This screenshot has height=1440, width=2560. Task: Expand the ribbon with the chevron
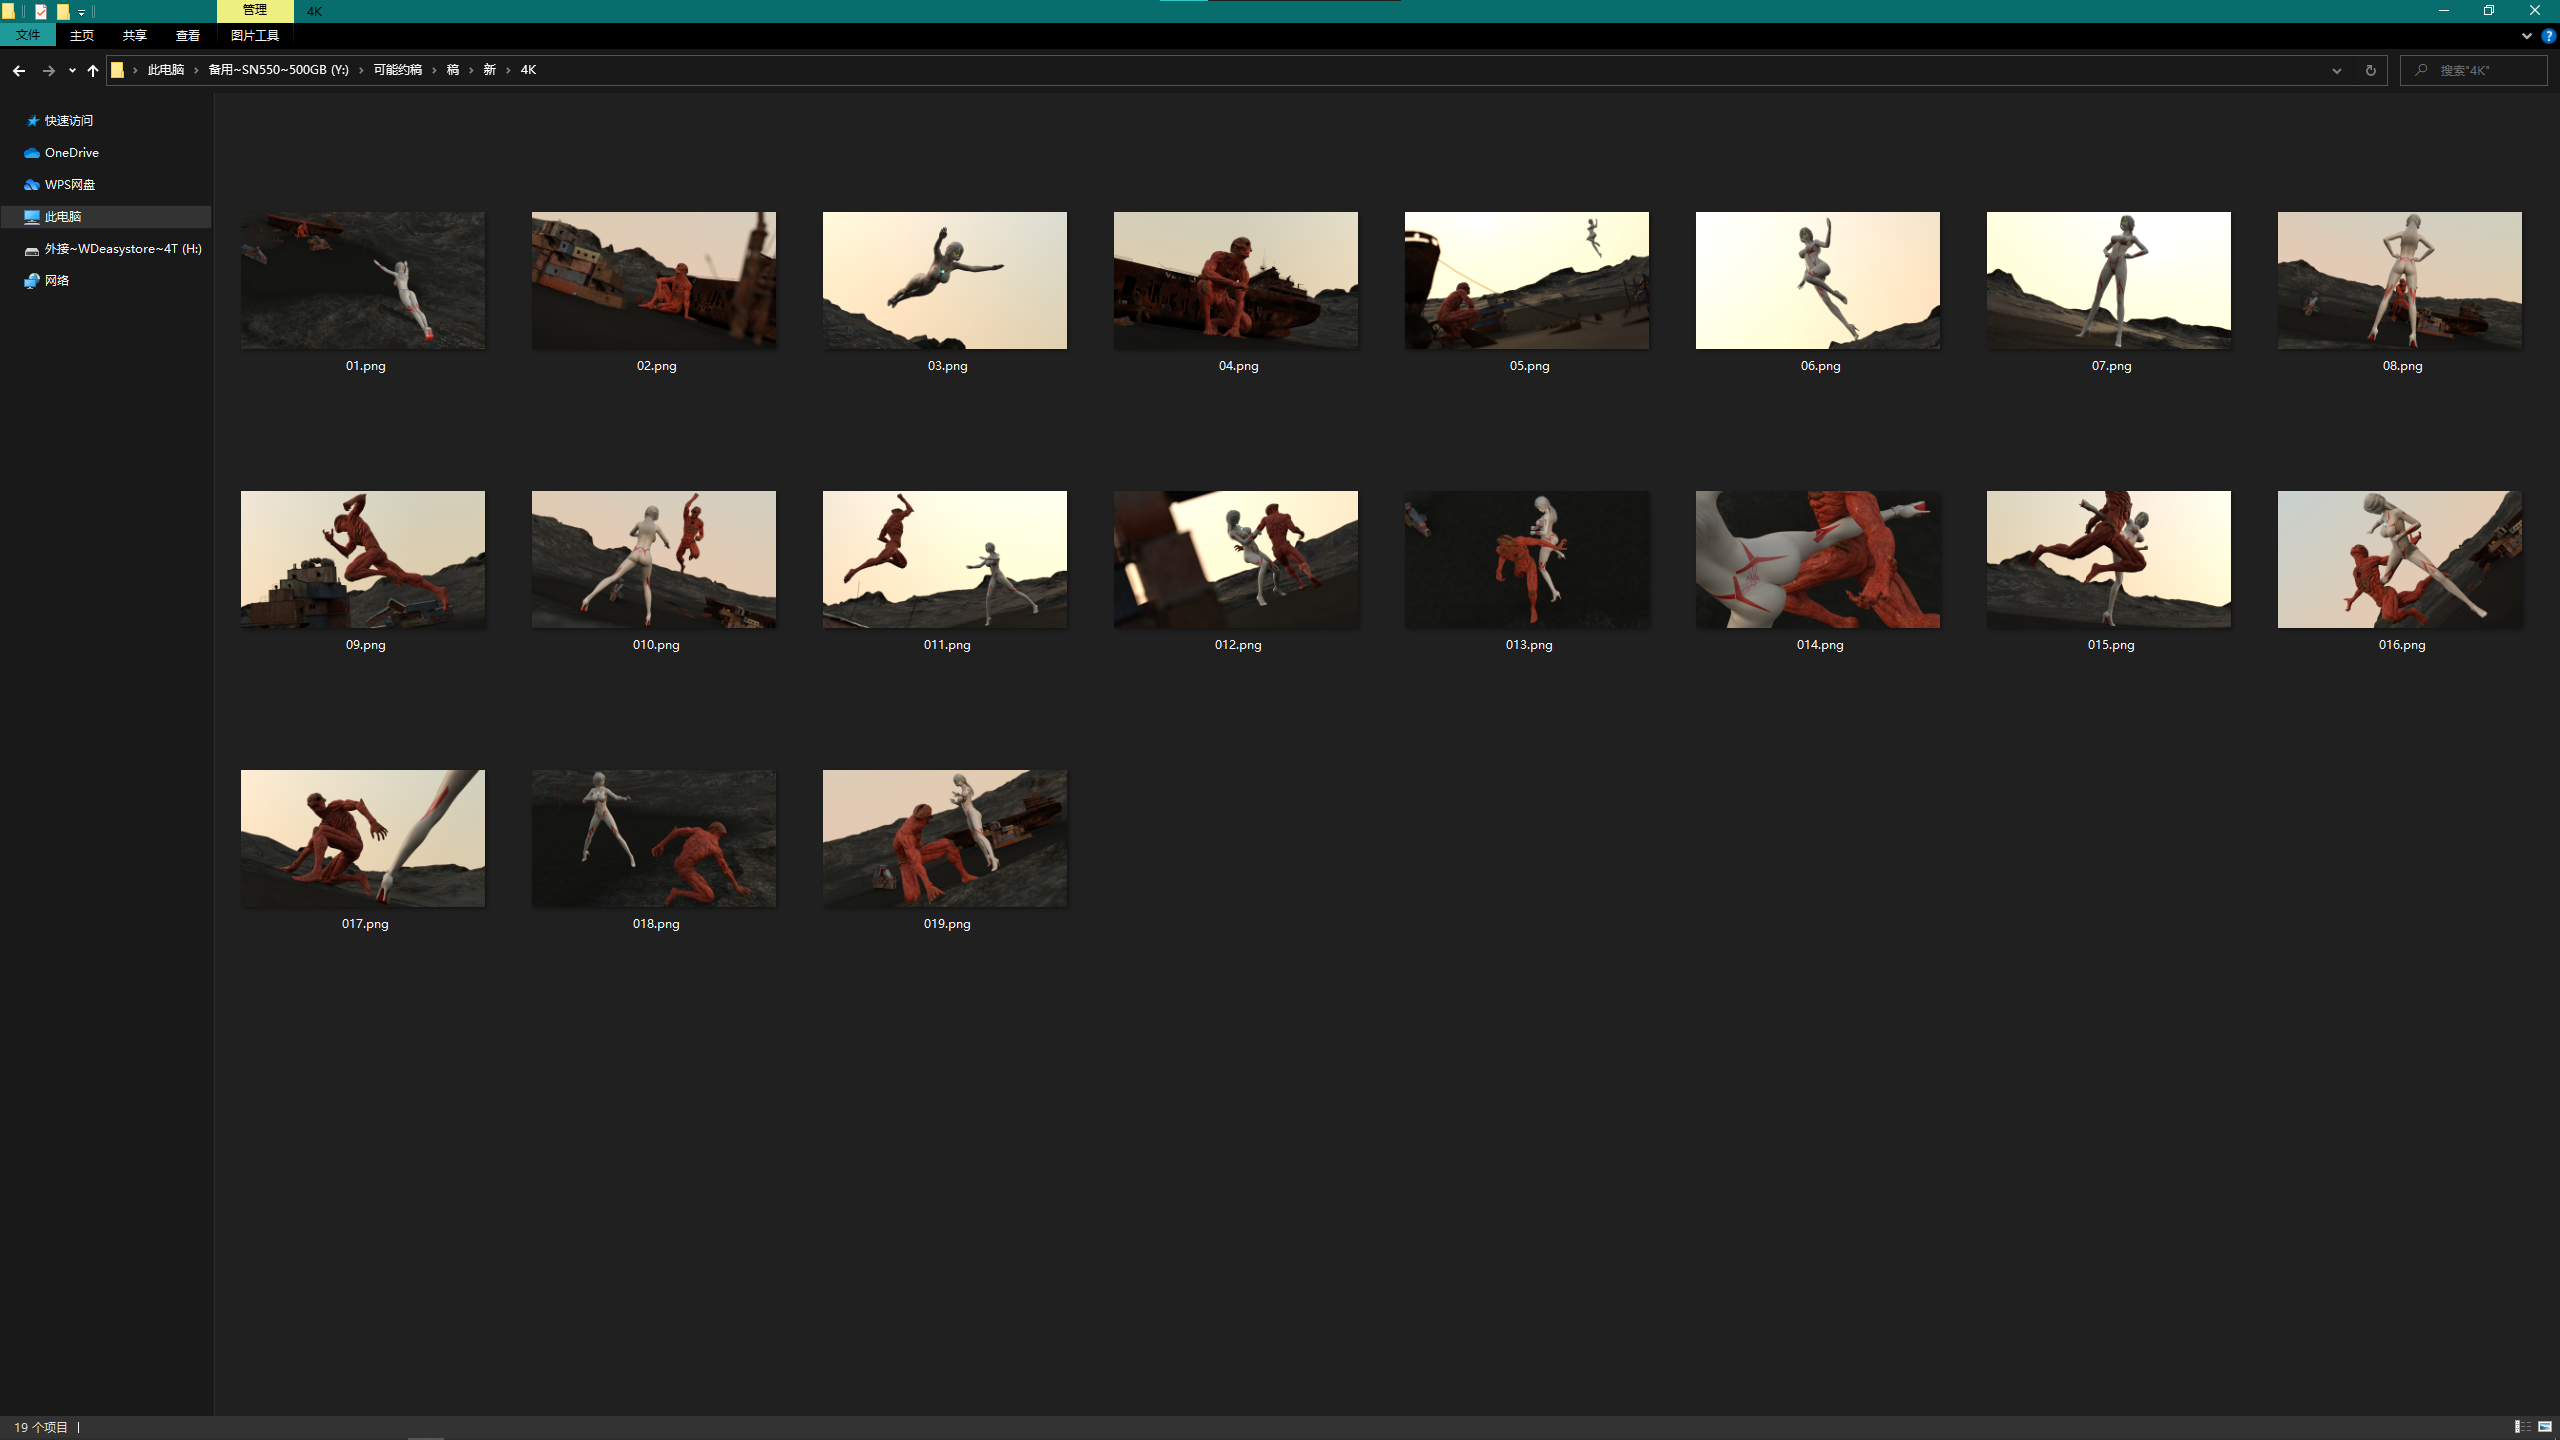coord(2527,35)
